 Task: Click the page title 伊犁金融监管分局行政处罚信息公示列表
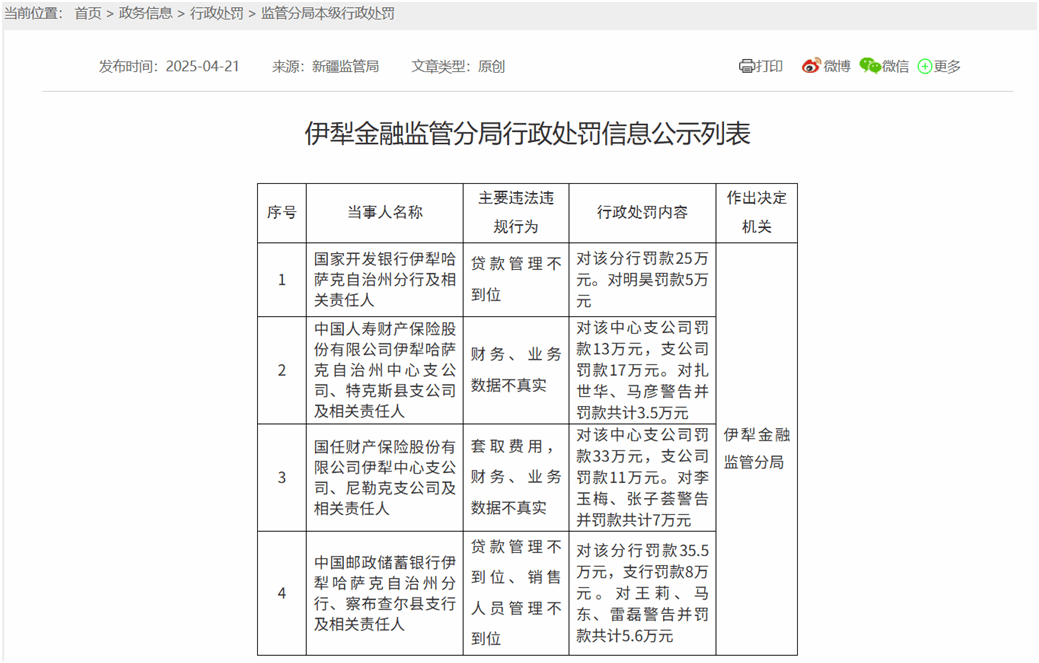point(527,134)
